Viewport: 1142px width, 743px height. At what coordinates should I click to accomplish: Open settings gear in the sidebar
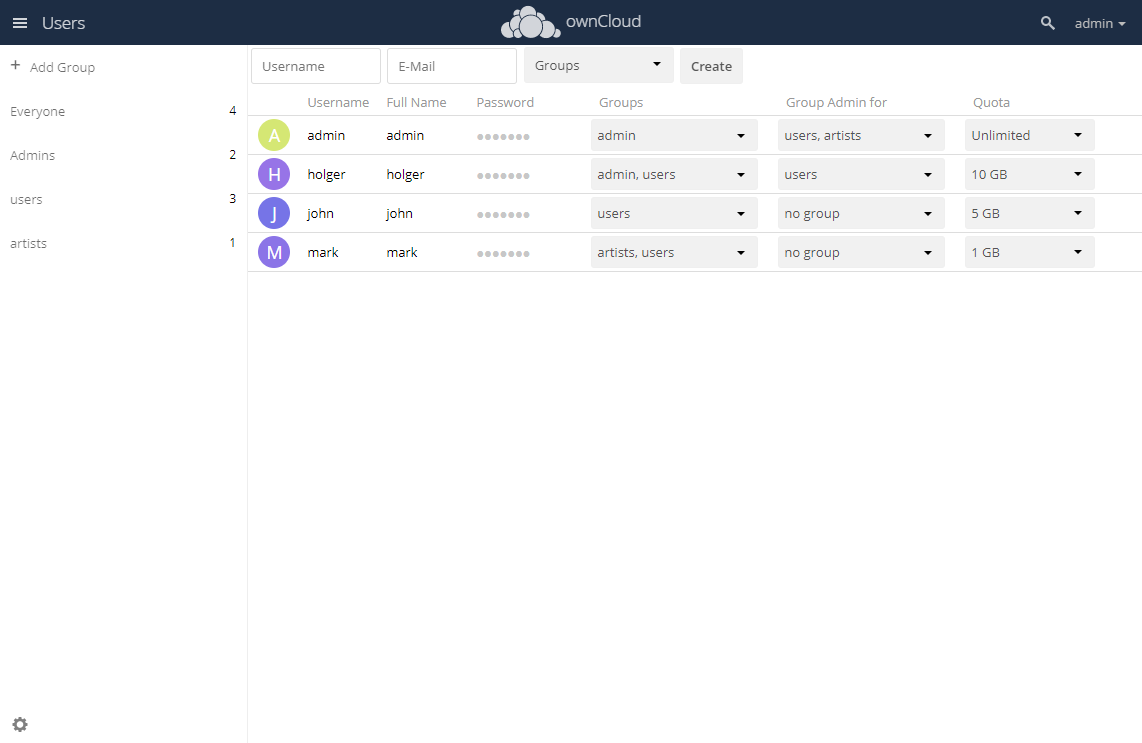(x=20, y=725)
